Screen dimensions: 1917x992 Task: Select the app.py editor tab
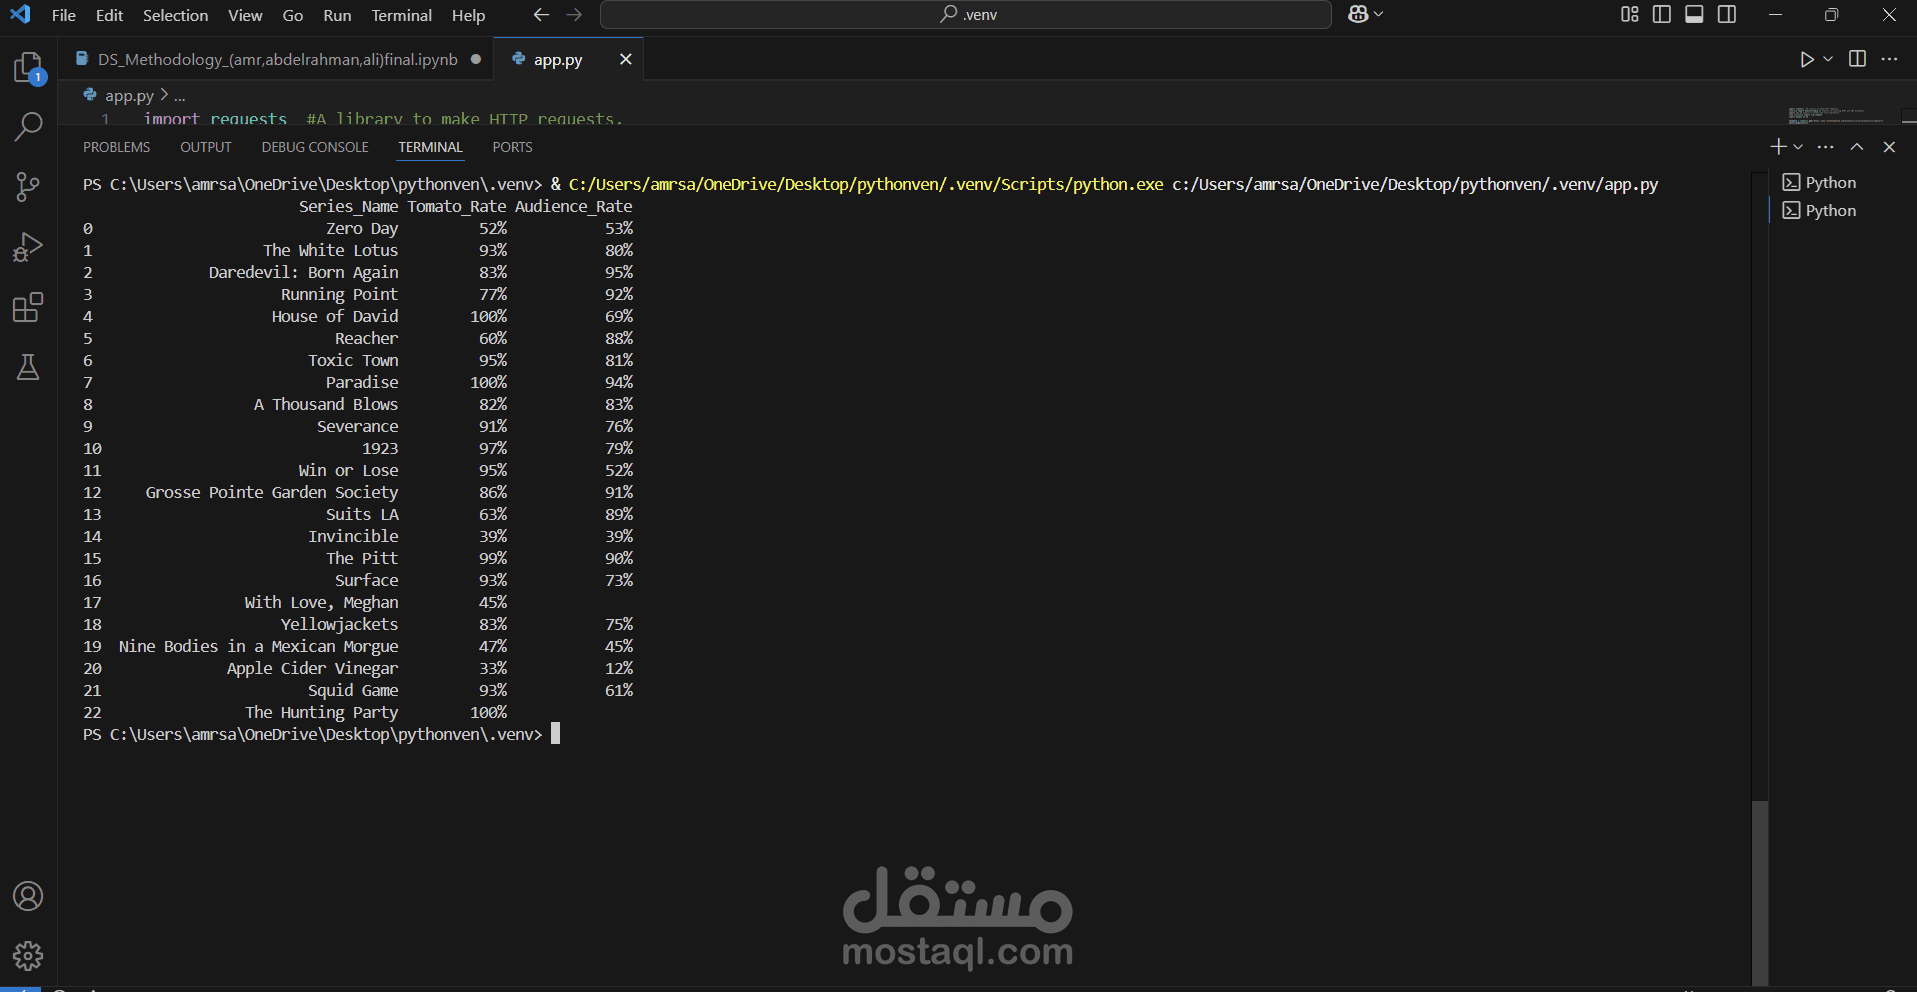click(x=557, y=59)
